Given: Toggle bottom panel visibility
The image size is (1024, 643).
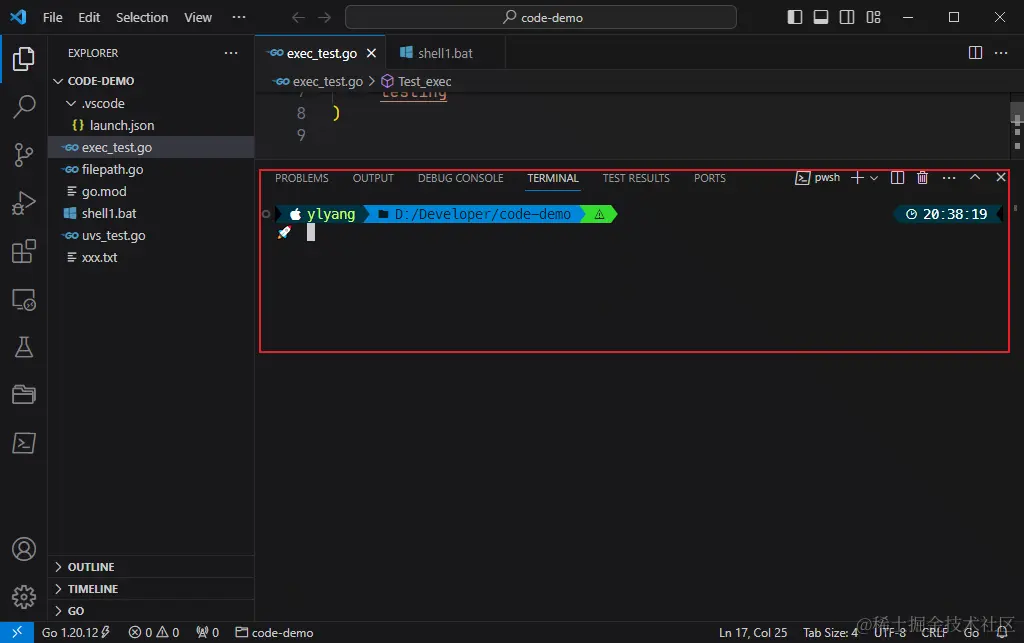Looking at the screenshot, I should (x=821, y=17).
